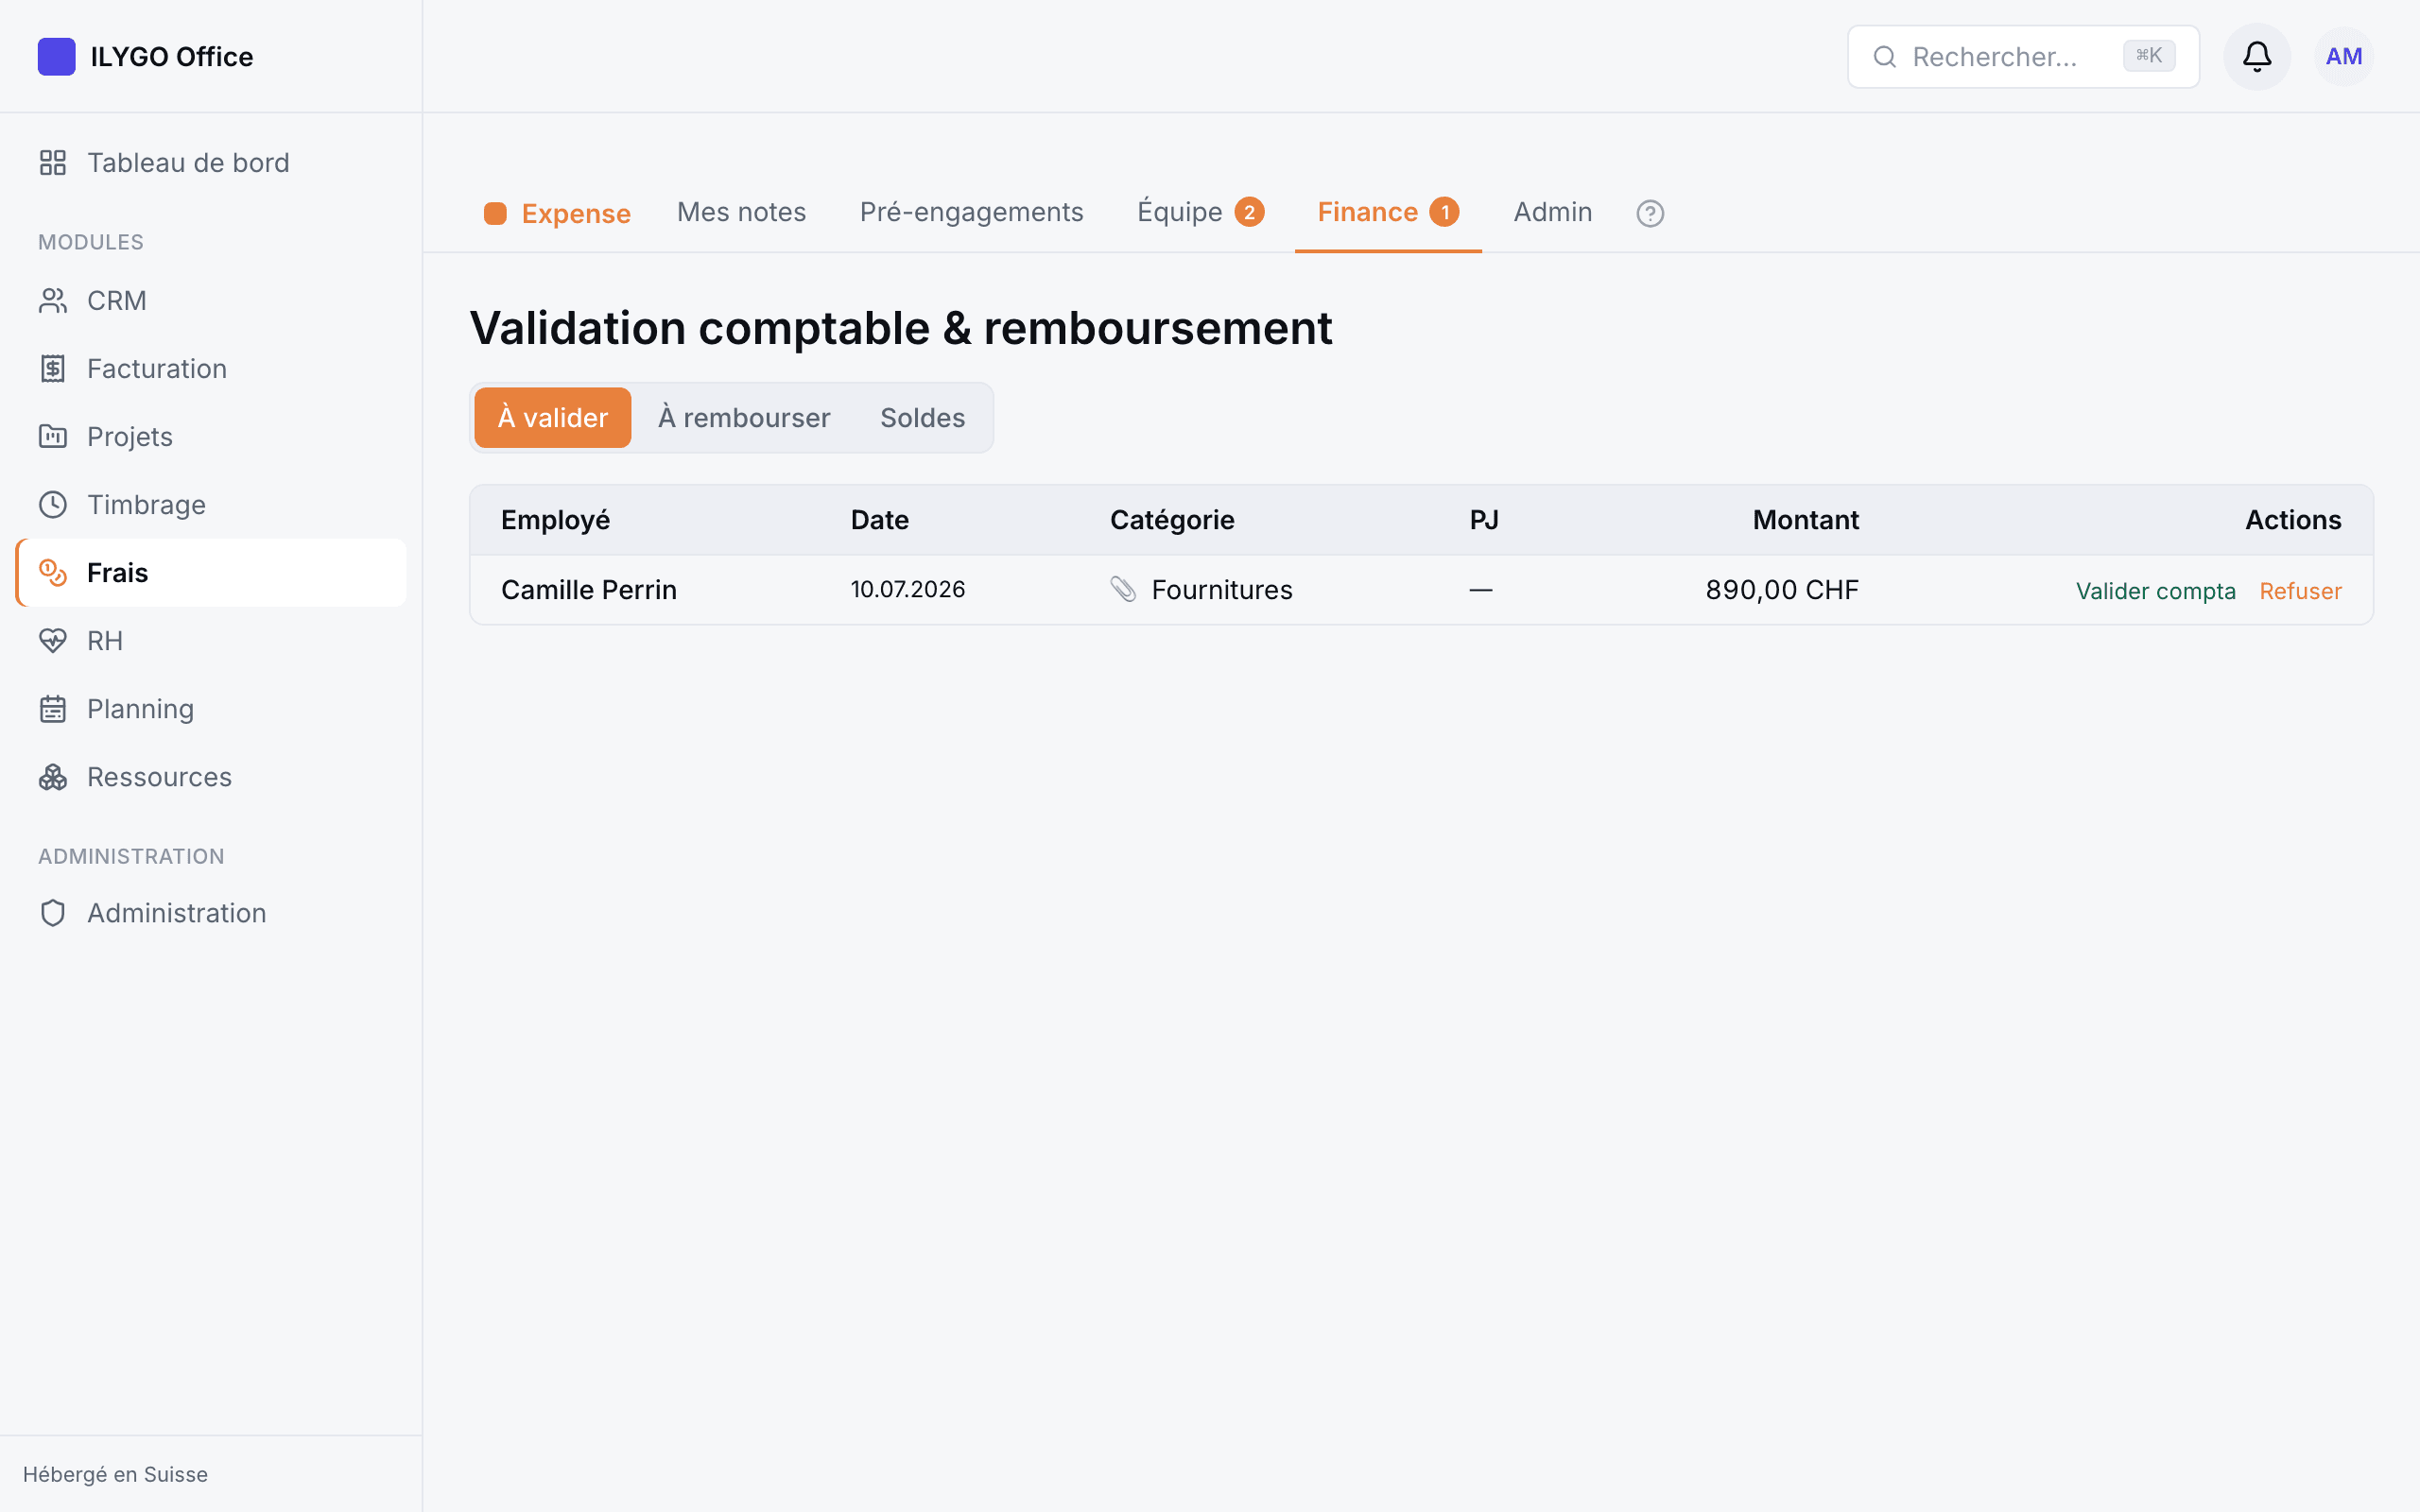Click the search magnifier icon
This screenshot has height=1512, width=2420.
tap(1884, 56)
